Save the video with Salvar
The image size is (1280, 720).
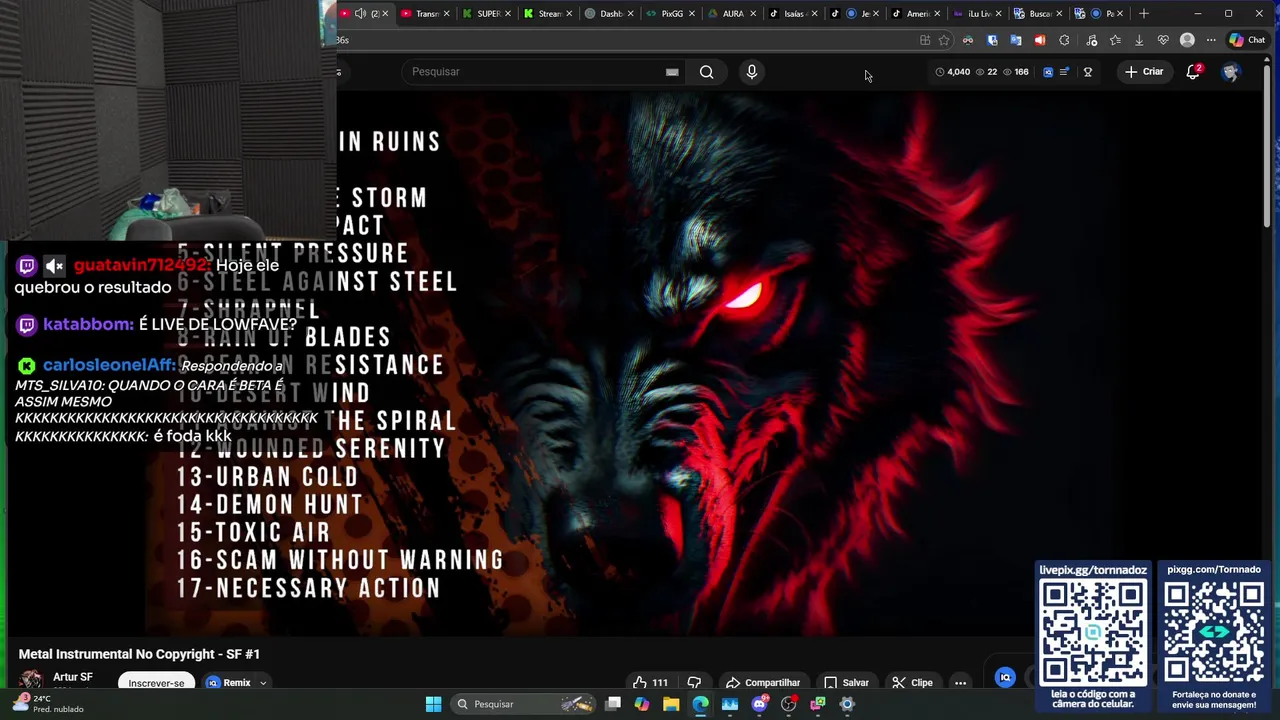pos(846,683)
